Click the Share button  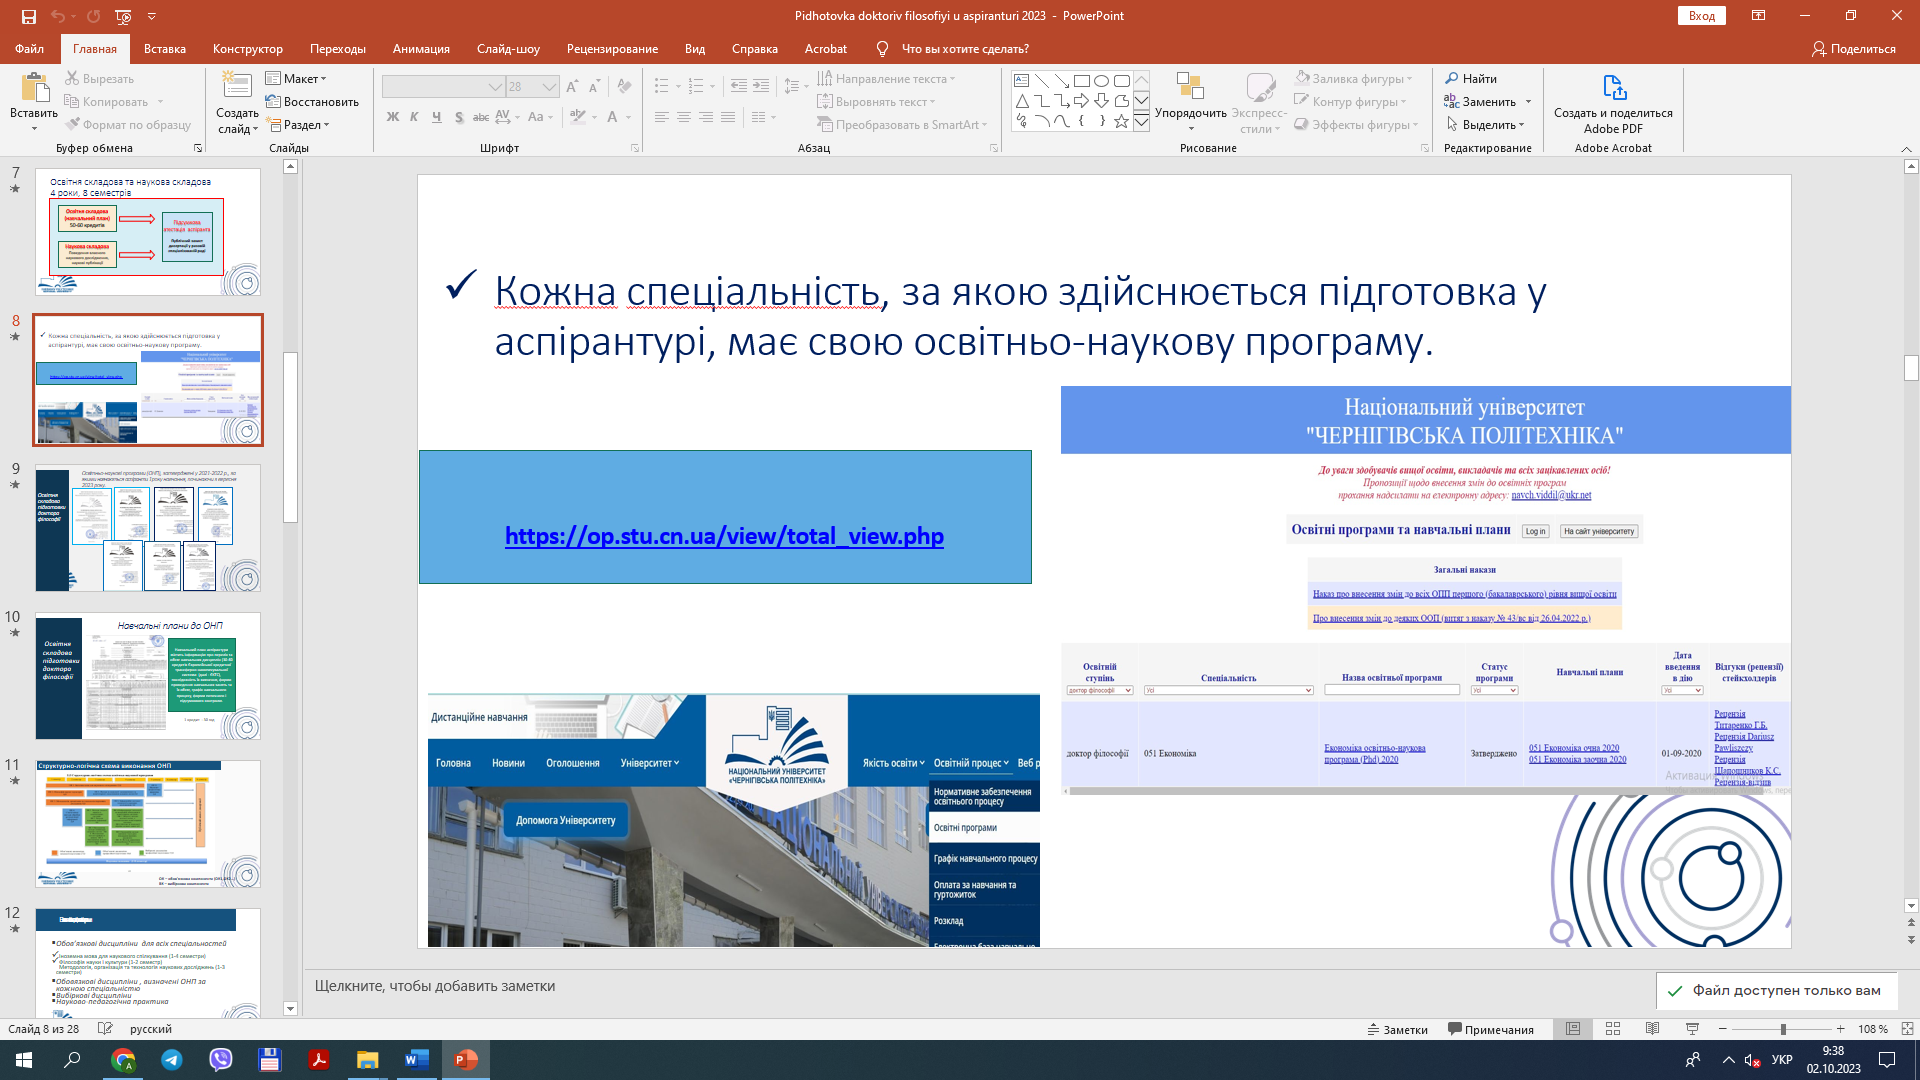(x=1854, y=49)
